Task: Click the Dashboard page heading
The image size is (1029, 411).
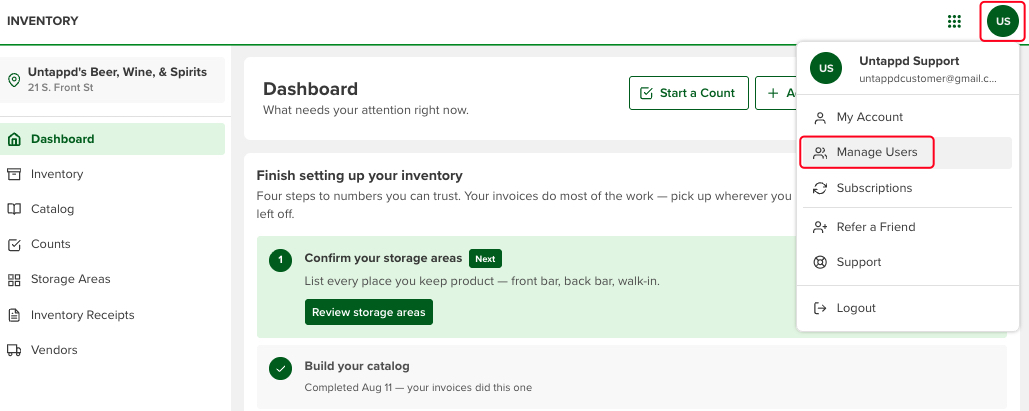Action: tap(310, 89)
